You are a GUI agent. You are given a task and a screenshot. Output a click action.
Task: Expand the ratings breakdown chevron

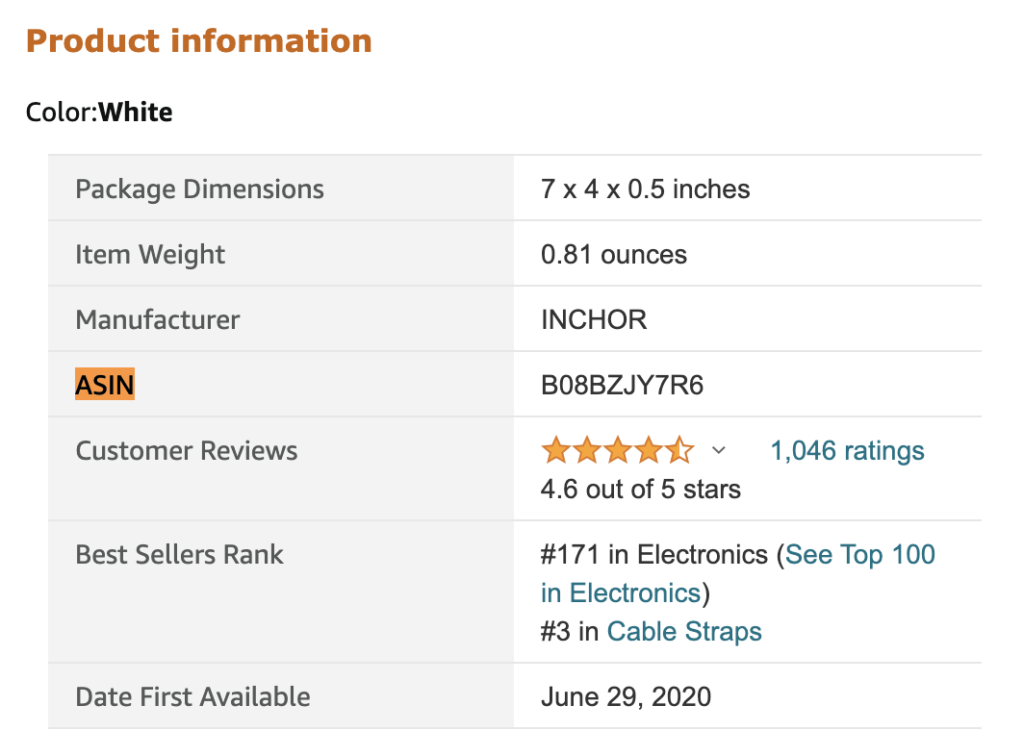718,451
